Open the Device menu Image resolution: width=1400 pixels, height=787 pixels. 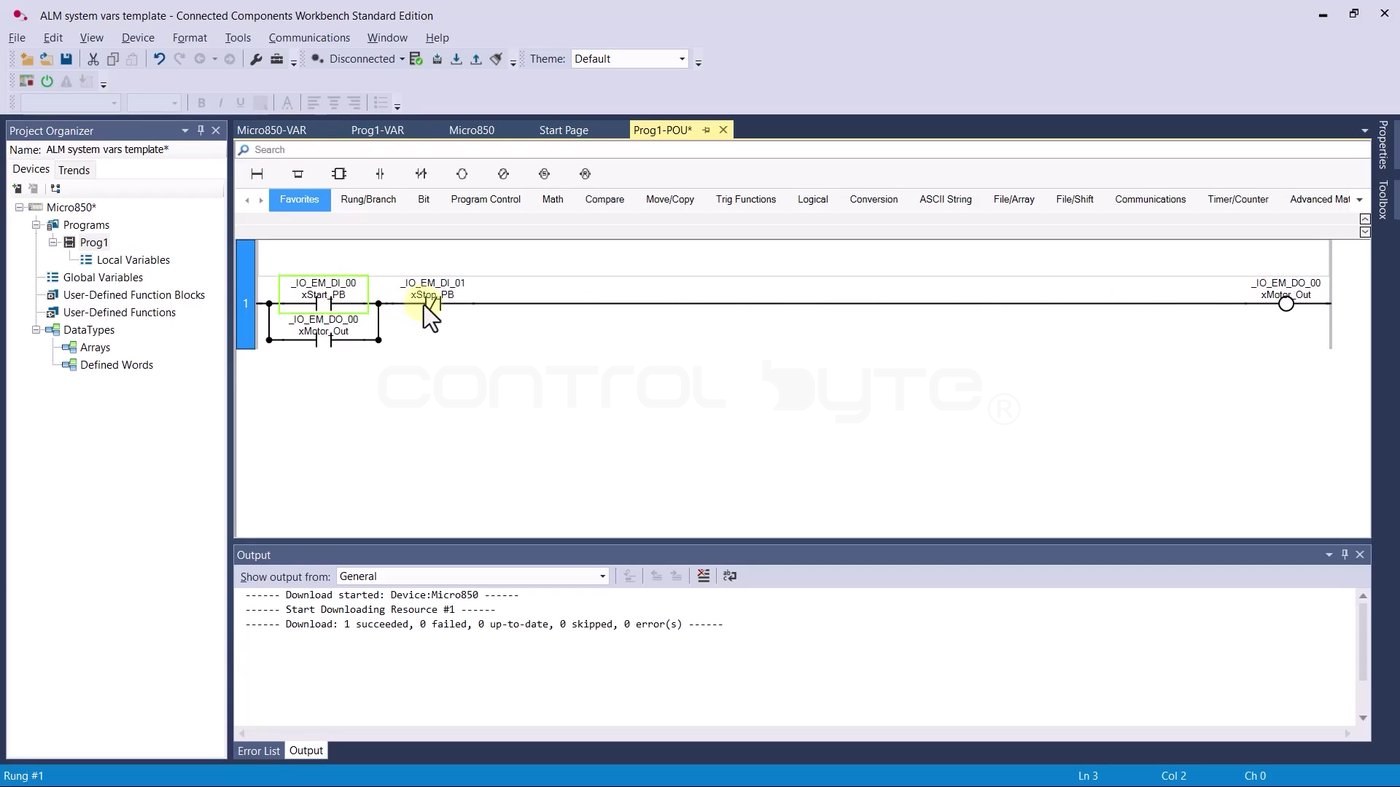[138, 38]
